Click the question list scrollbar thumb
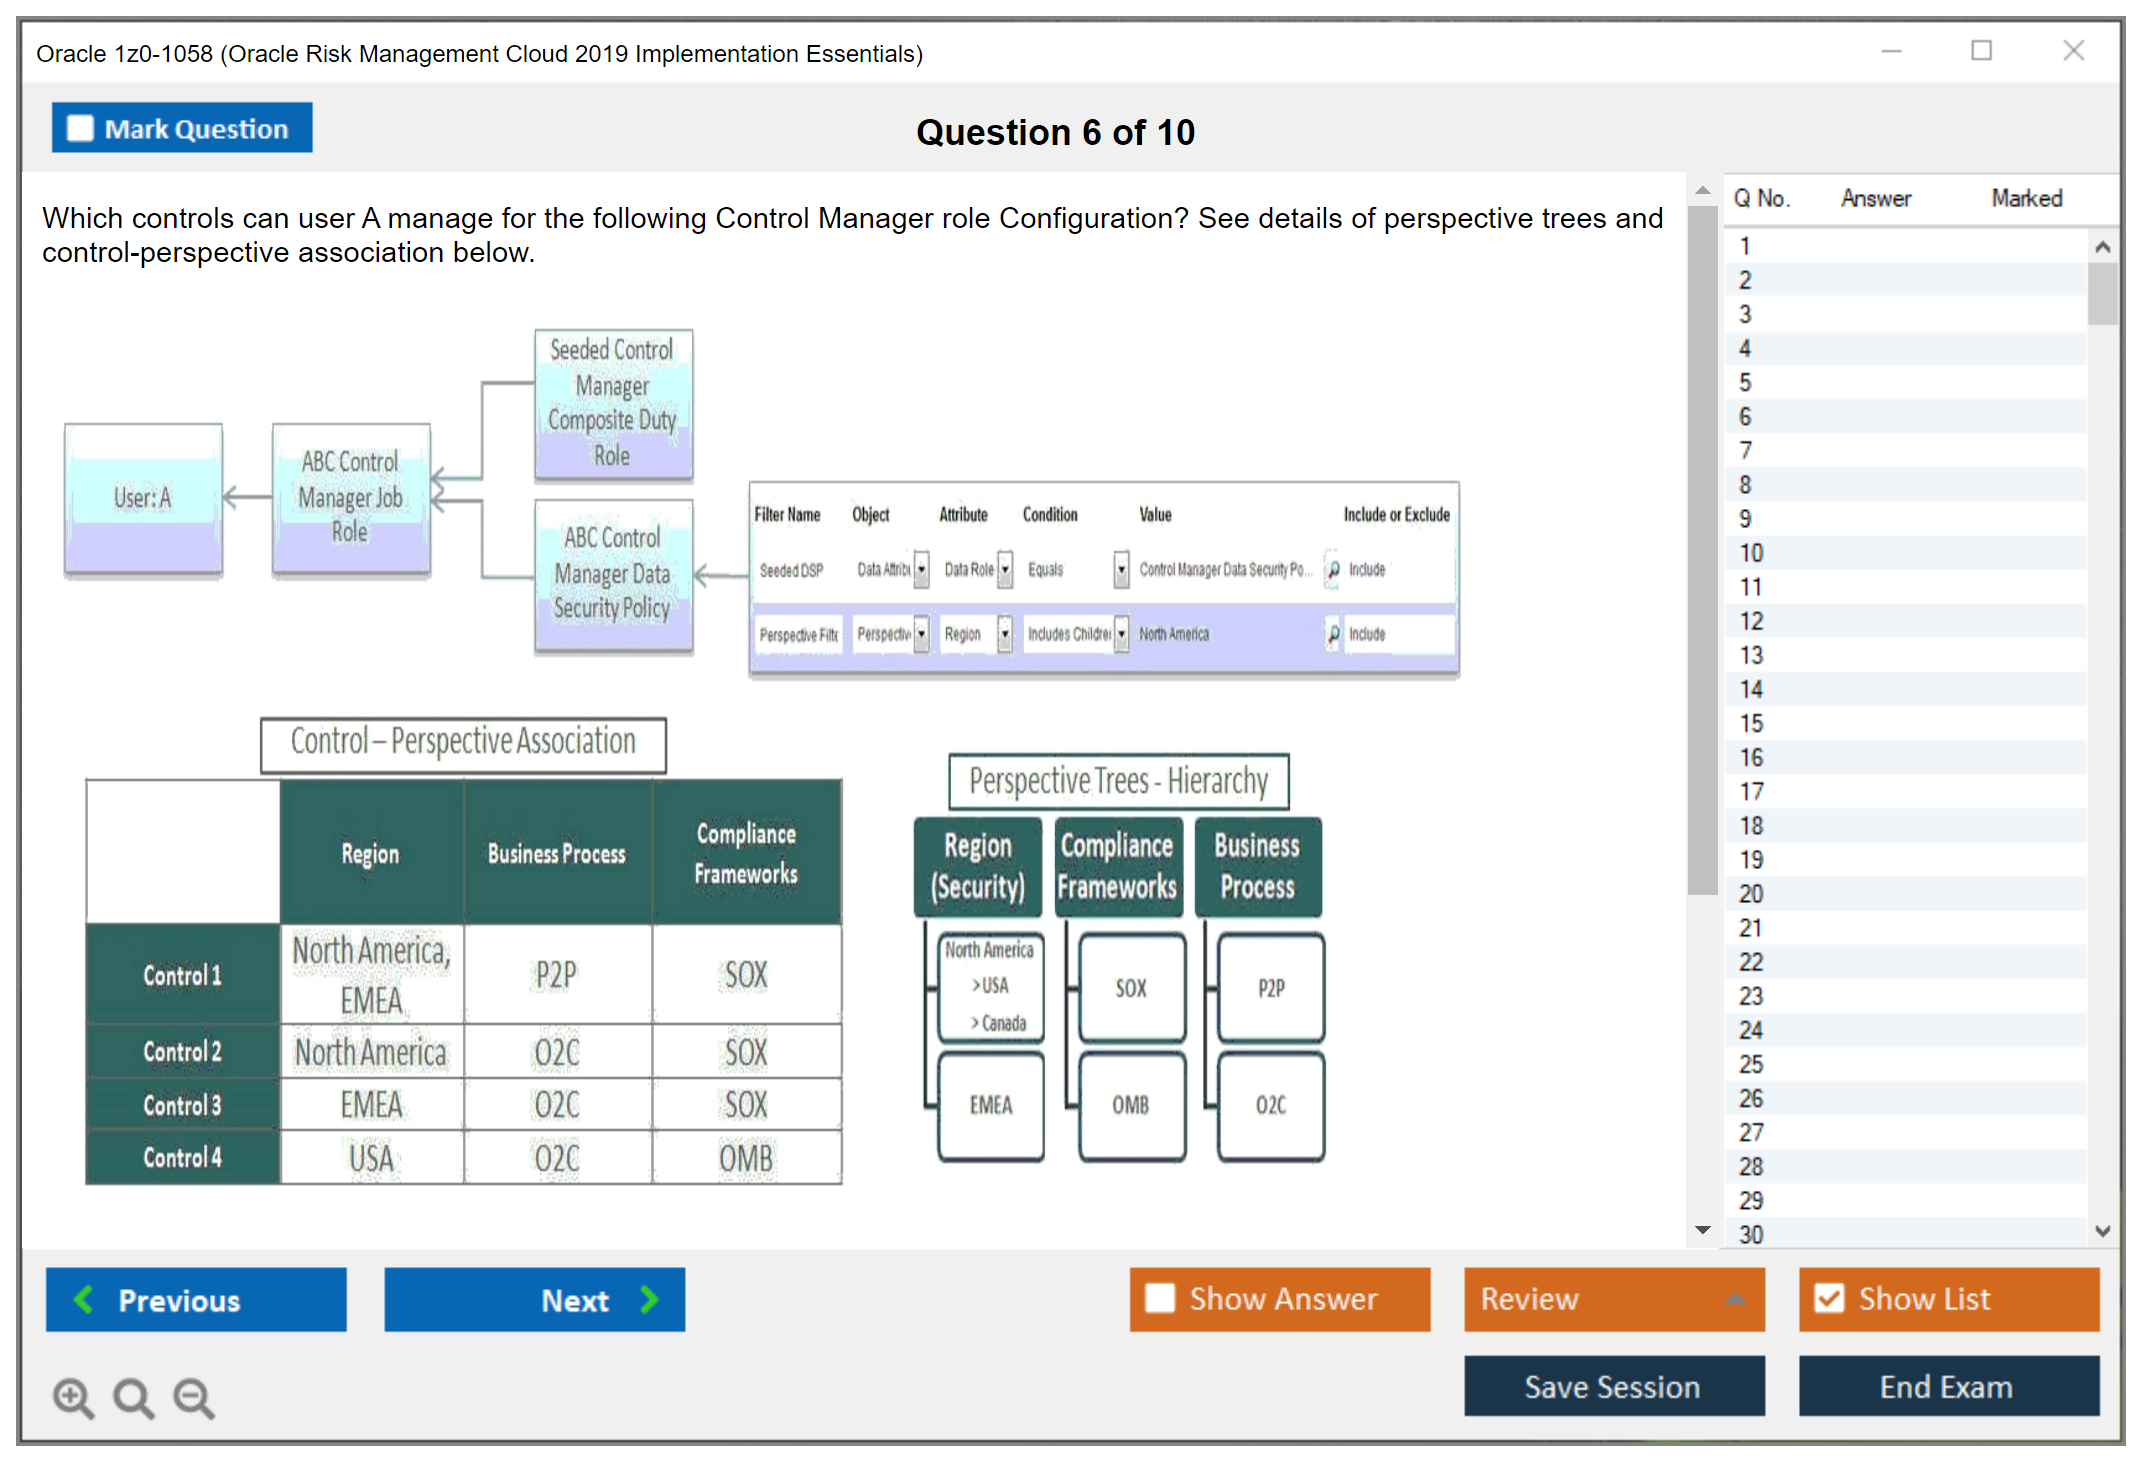The height and width of the screenshot is (1470, 2150). pyautogui.click(x=2102, y=293)
